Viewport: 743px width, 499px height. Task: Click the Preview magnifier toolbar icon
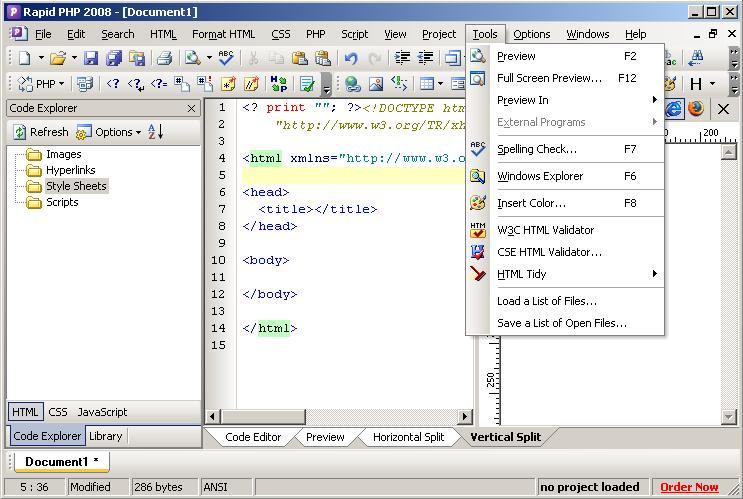tap(192, 58)
